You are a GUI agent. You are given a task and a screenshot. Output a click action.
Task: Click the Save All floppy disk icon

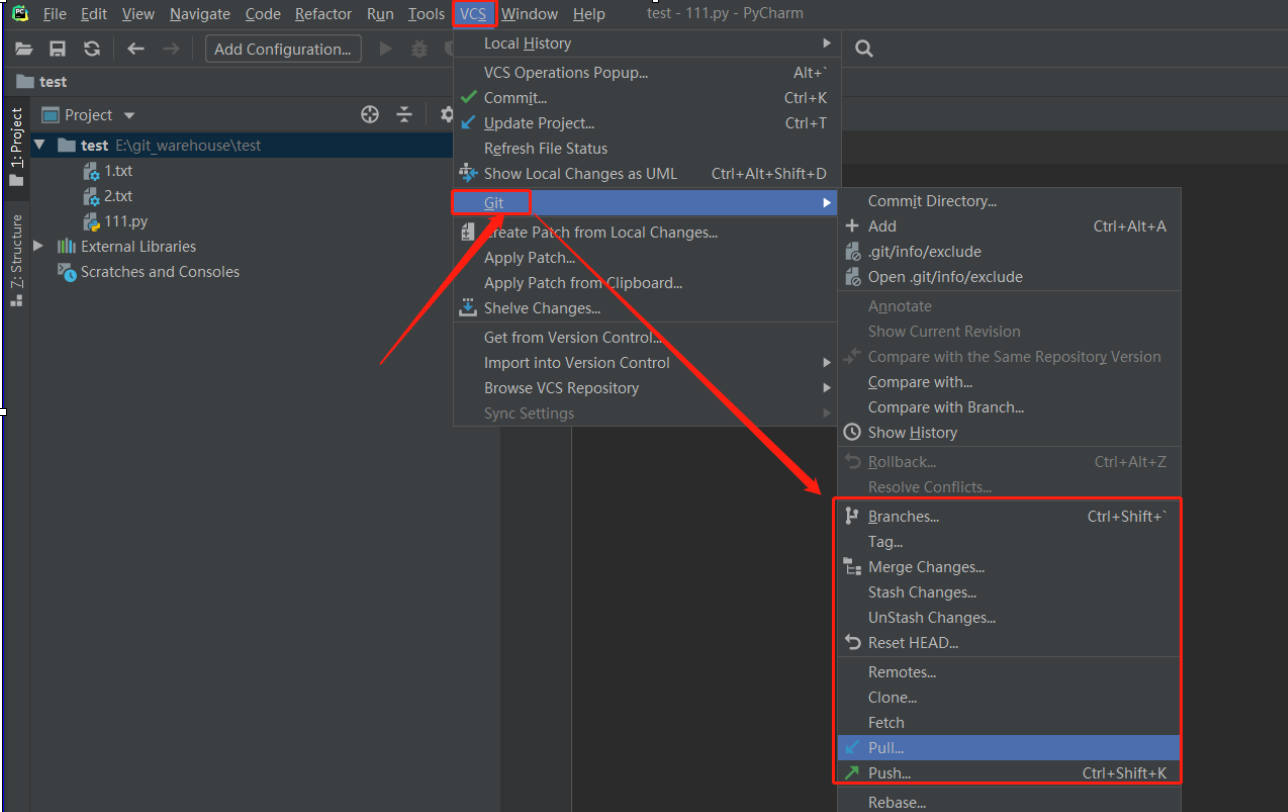(58, 49)
